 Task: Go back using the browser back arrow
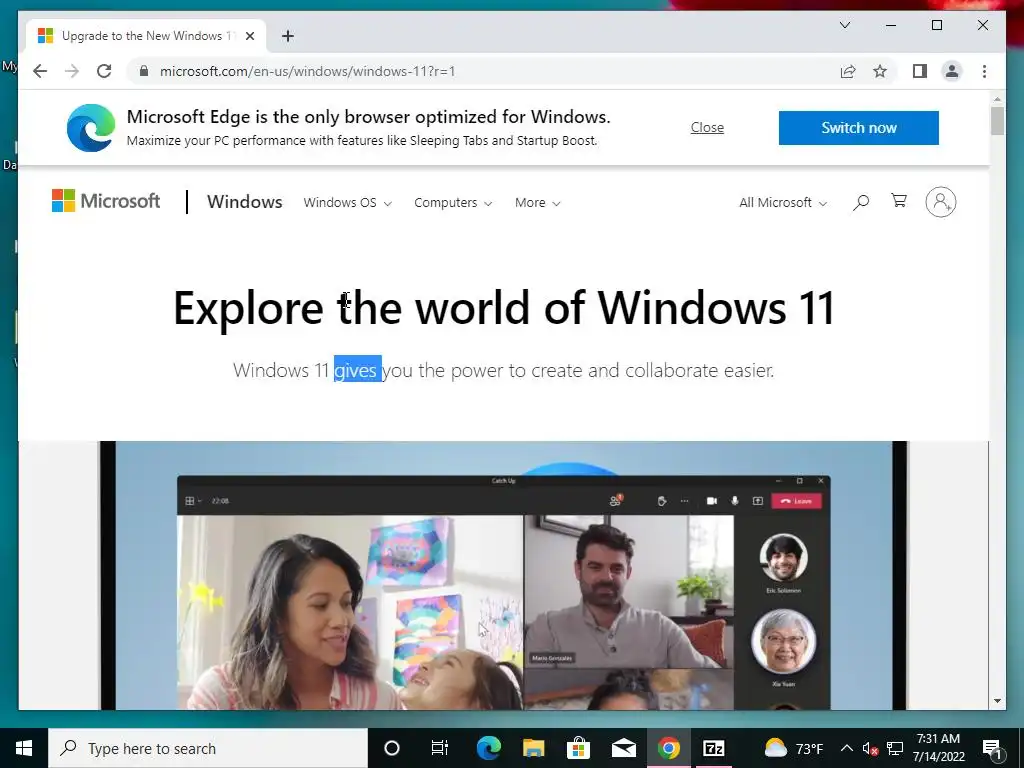click(x=40, y=71)
